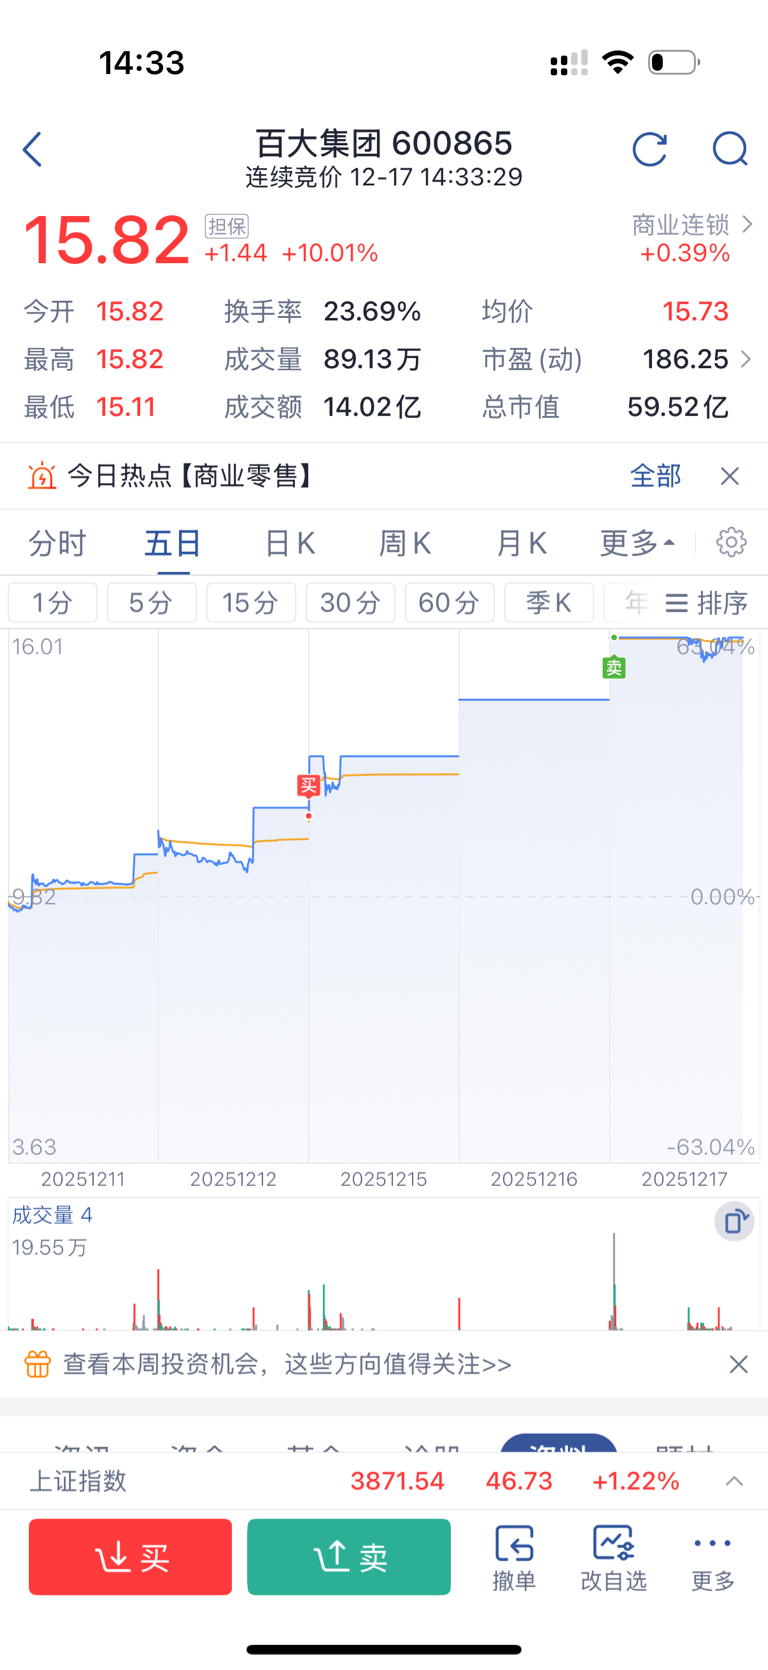This screenshot has height=1670, width=768.
Task: Expand the 更多 chart period dropdown
Action: (637, 543)
